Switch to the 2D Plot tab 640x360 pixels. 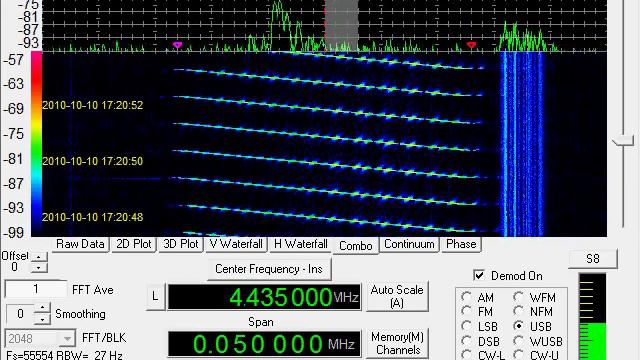point(134,244)
